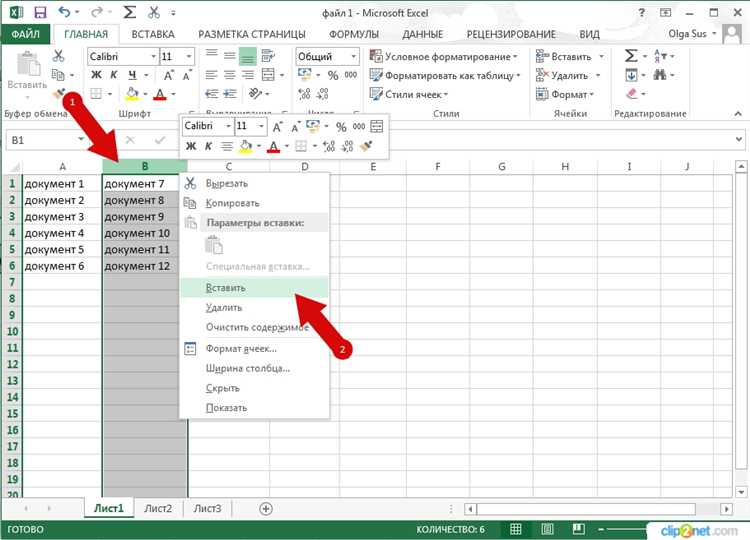Open the font size 11 dropdown in ribbon
The height and width of the screenshot is (540, 750).
tap(189, 56)
